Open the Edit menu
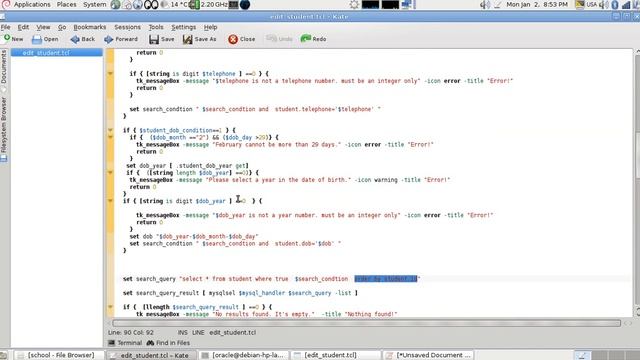 [x=23, y=27]
